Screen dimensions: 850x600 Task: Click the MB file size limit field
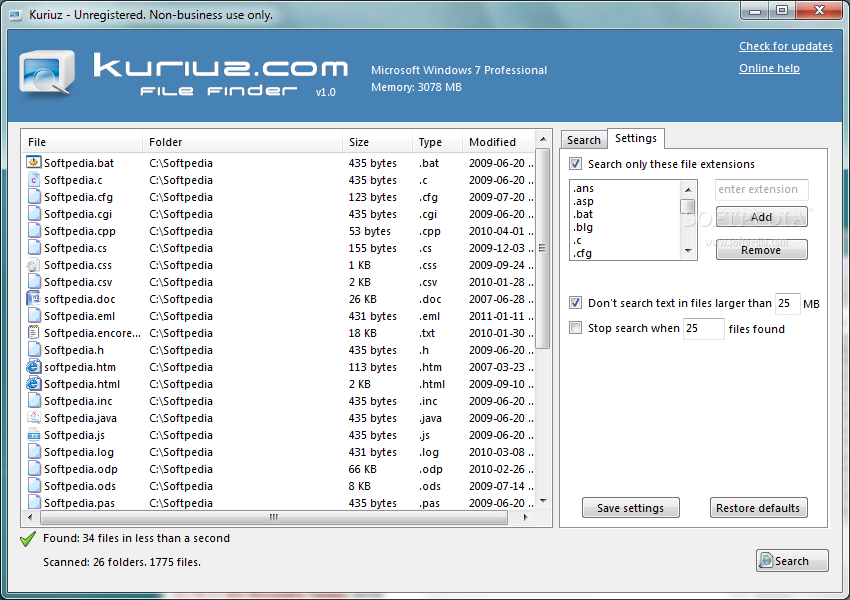787,303
